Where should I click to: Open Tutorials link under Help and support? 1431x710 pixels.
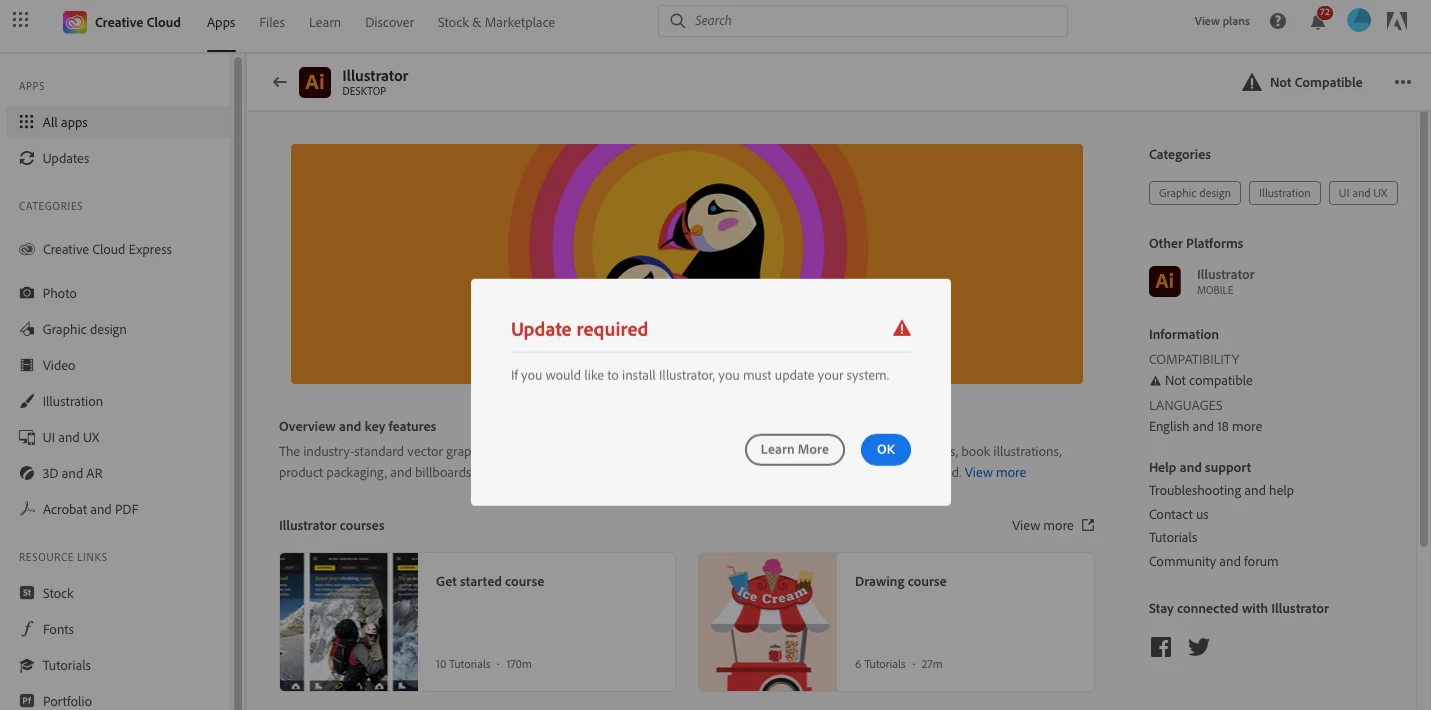click(x=1173, y=537)
